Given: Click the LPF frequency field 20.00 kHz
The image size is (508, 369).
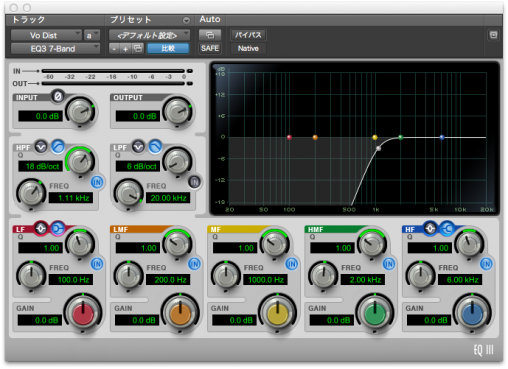Looking at the screenshot, I should point(168,198).
